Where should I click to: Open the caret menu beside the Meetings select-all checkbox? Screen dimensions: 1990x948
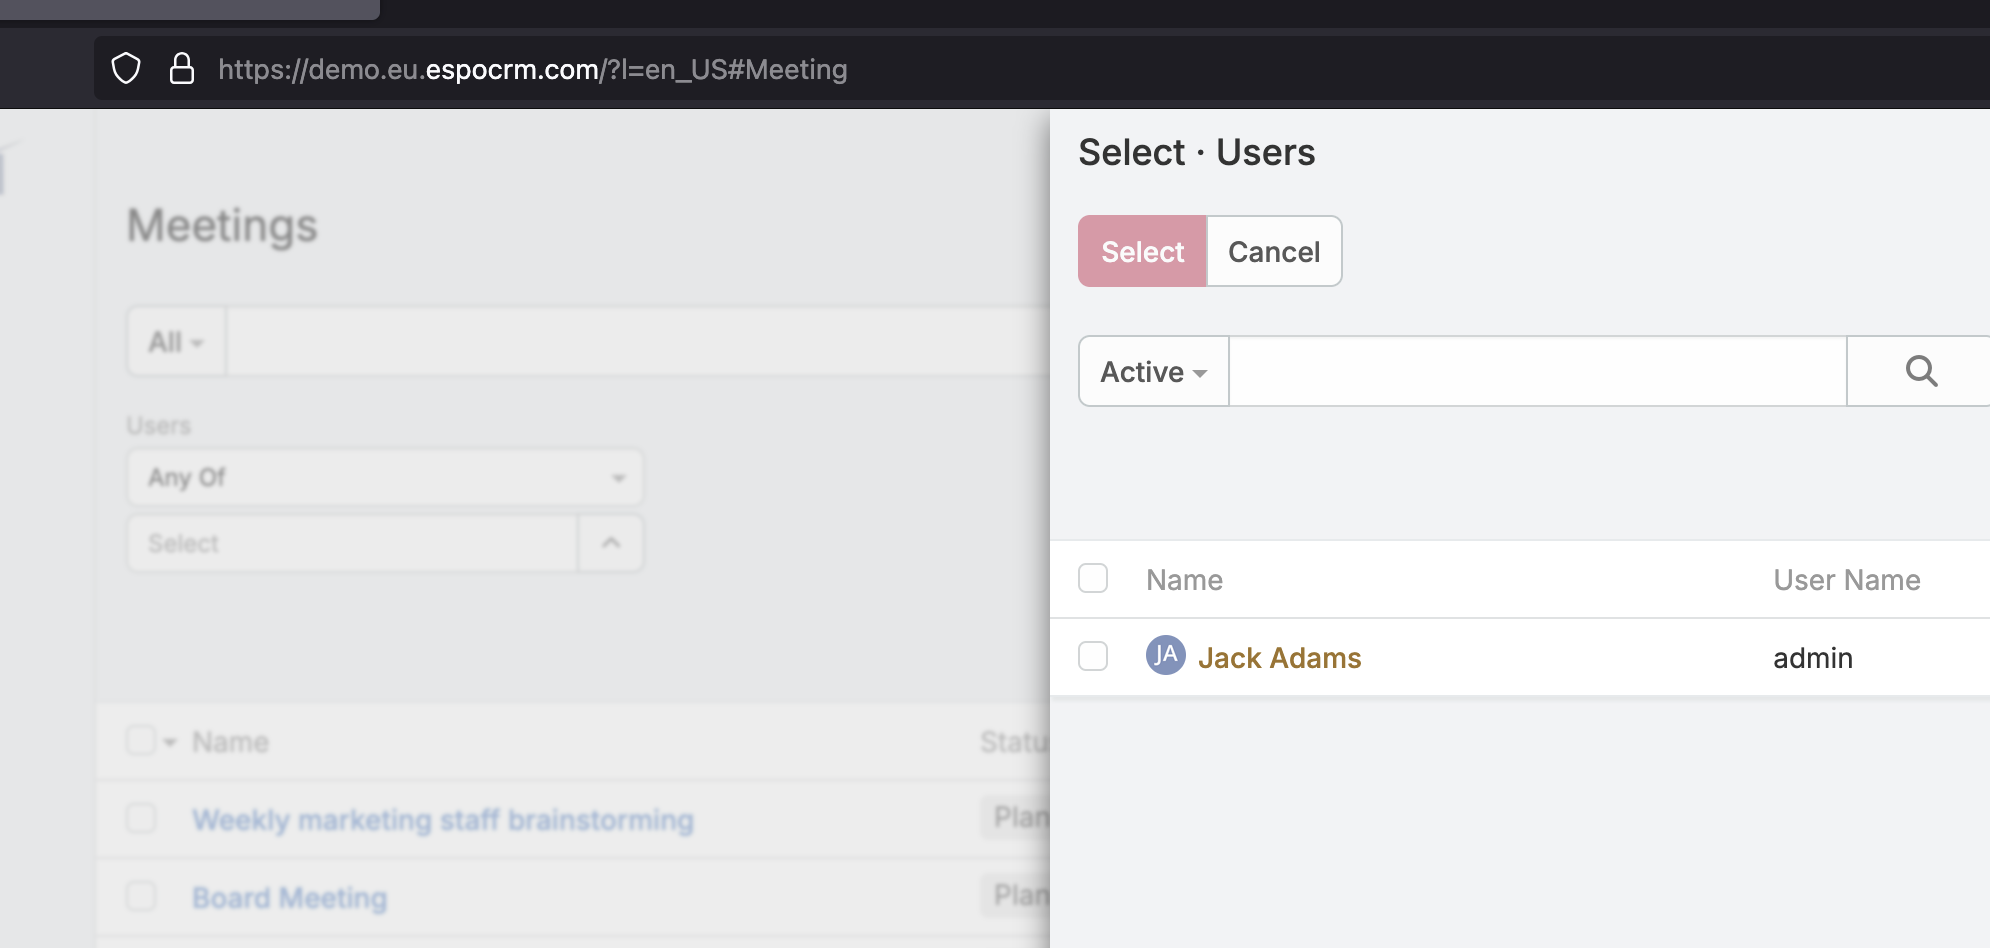(170, 742)
